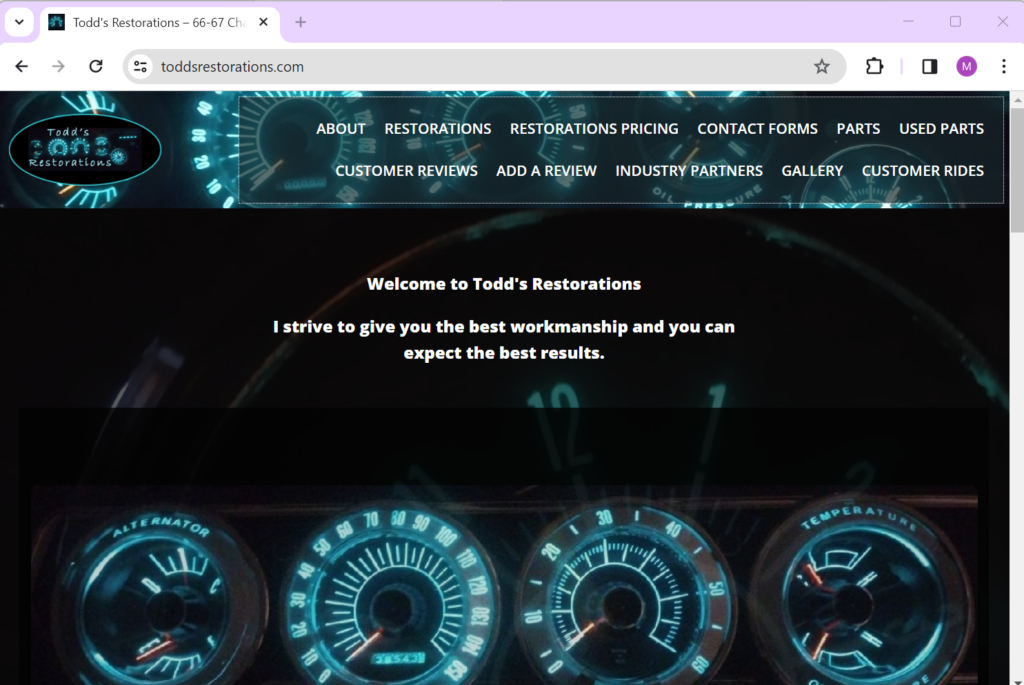This screenshot has height=685, width=1024.
Task: Open the Contact Forms page
Action: click(x=758, y=129)
